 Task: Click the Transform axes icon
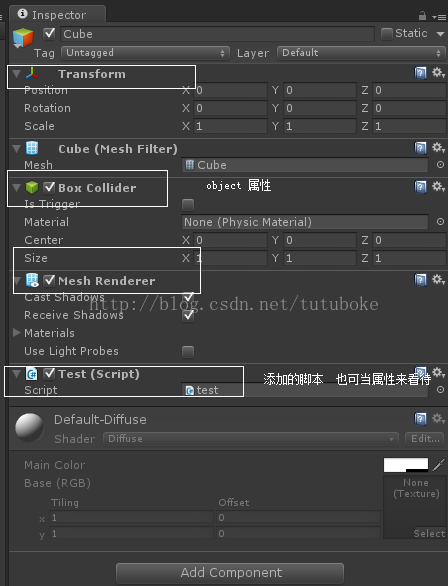click(32, 74)
